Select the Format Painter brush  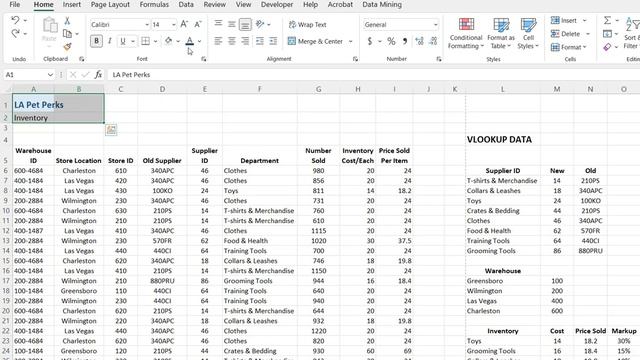(x=67, y=47)
